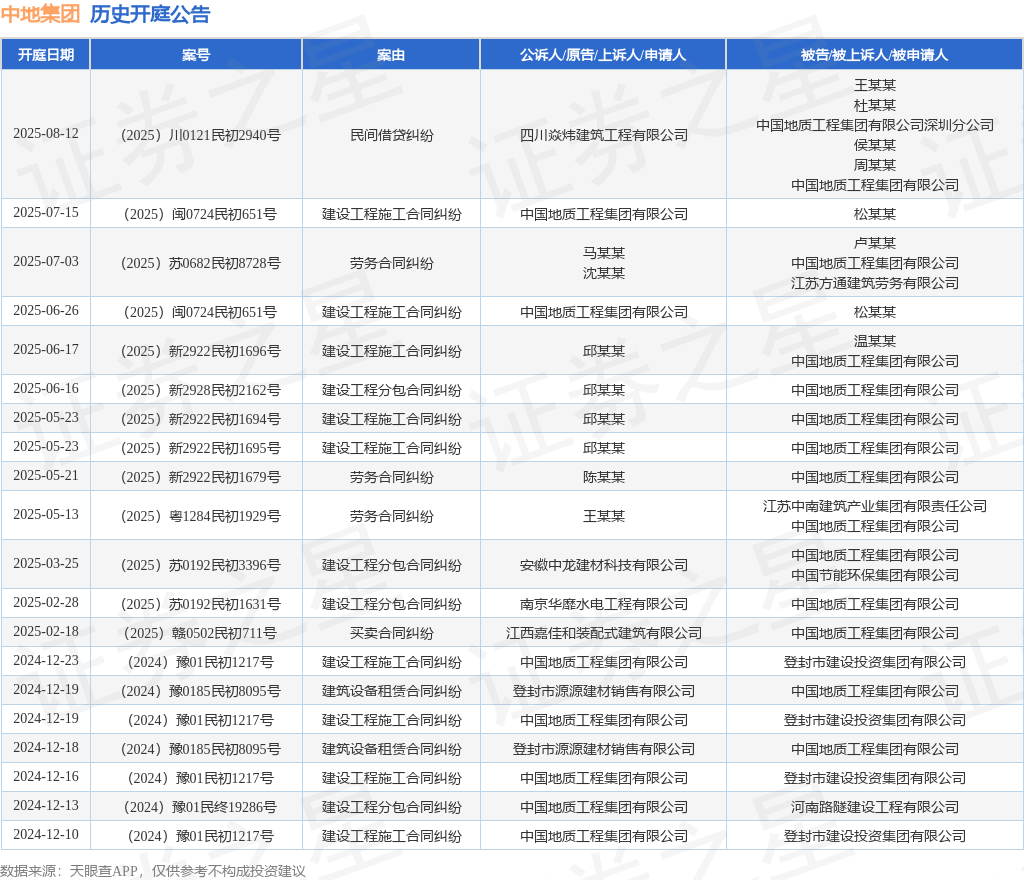
Task: Select case number 苏0192民初3396号
Action: tap(200, 565)
